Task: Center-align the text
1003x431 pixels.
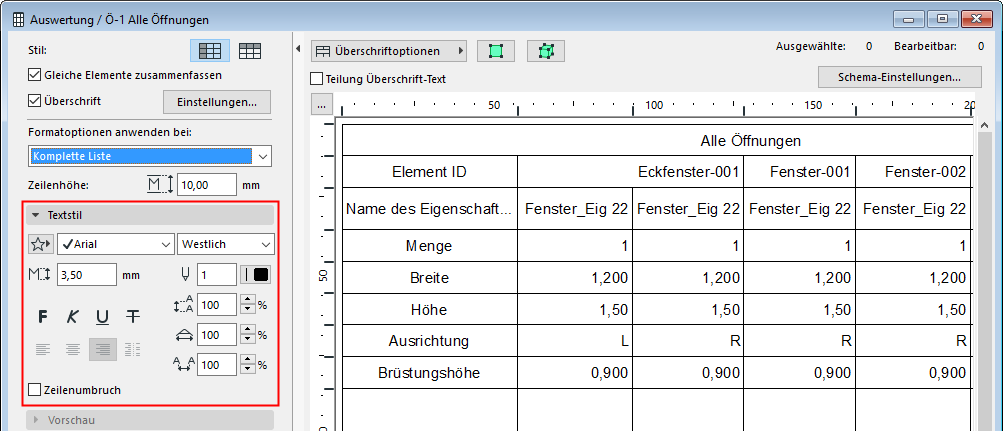Action: (73, 350)
